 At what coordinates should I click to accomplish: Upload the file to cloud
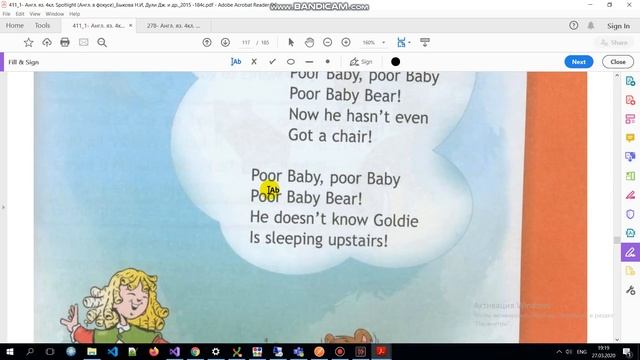(x=47, y=42)
